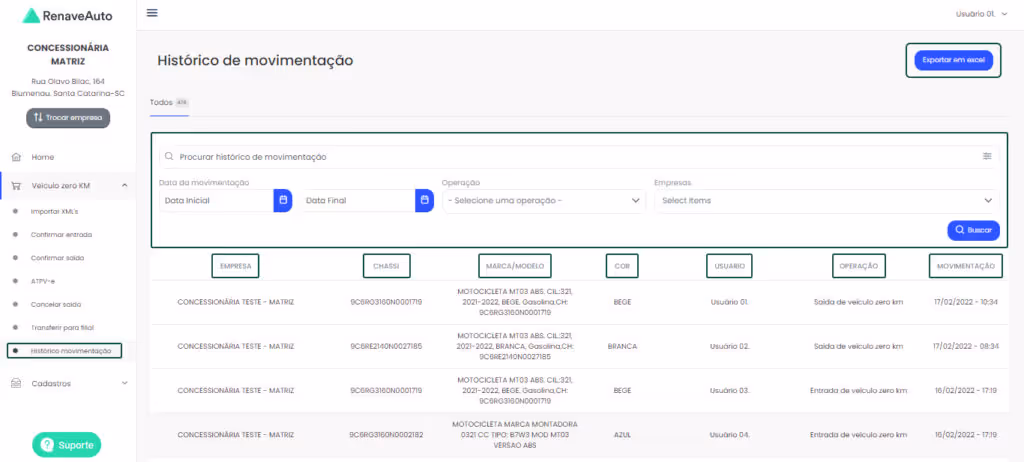Viewport: 1024px width, 462px height.
Task: Click the Veículo zero KM cart icon
Action: coord(16,186)
